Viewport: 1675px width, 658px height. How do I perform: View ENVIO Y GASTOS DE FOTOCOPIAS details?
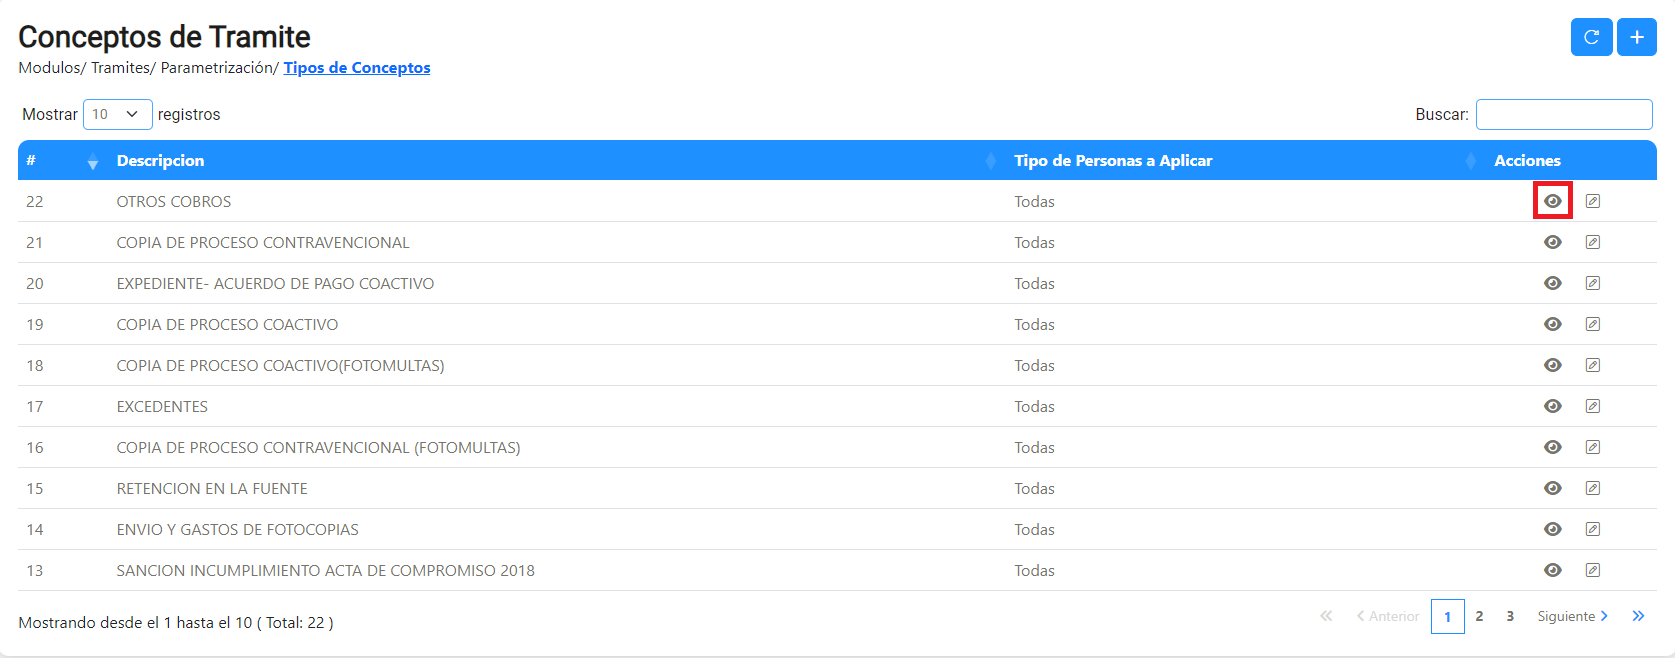click(1553, 529)
